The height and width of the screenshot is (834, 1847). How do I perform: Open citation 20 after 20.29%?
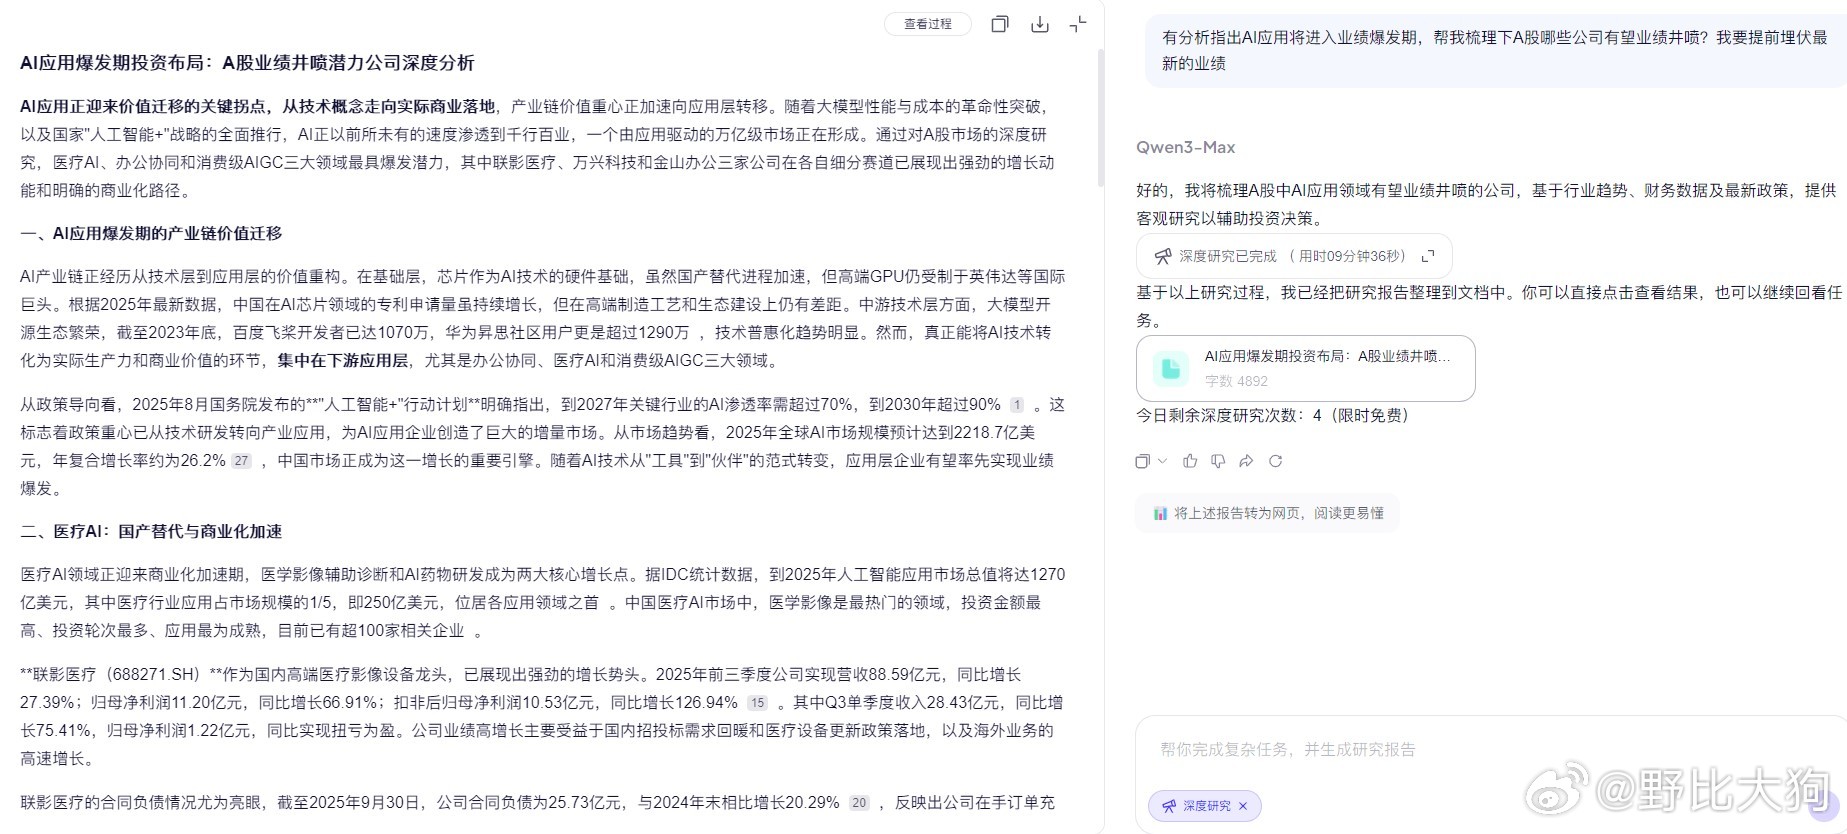(859, 803)
